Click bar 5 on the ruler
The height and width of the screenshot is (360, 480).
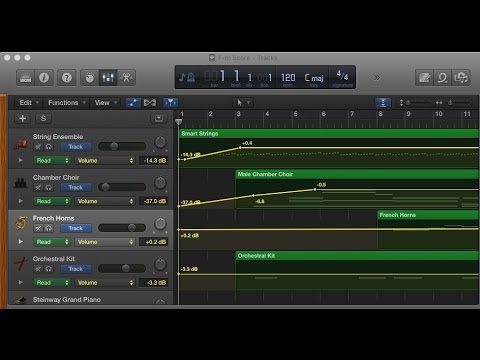click(x=295, y=114)
